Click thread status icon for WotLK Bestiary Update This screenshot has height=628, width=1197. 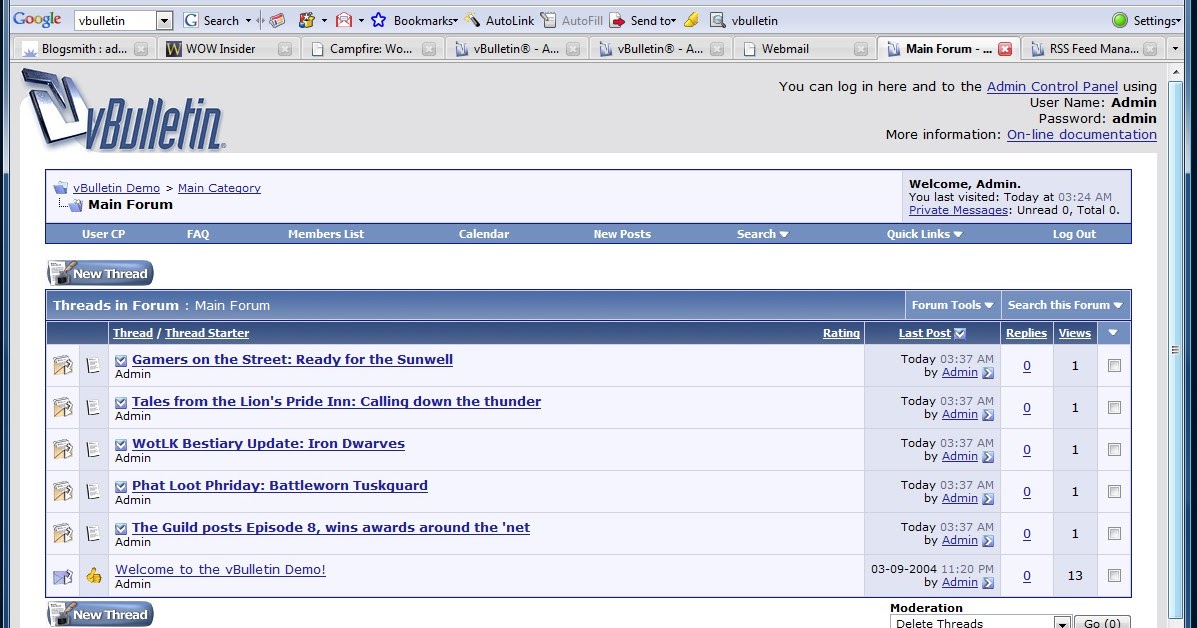pos(63,449)
